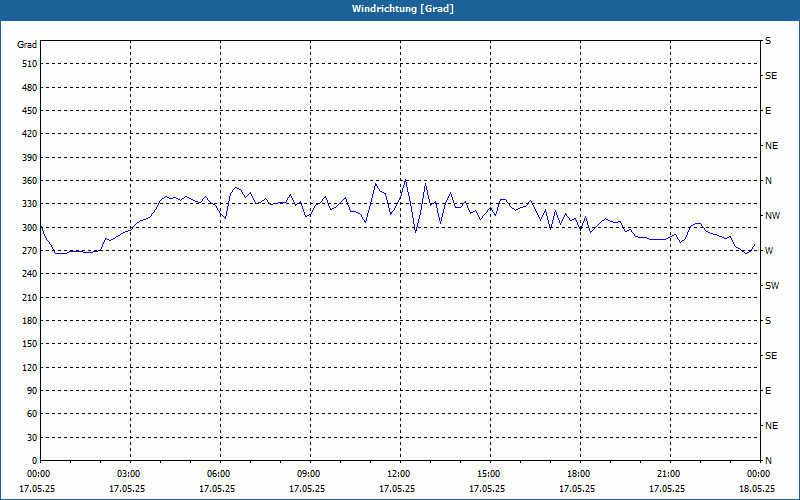Select the 450 y-axis value
The image size is (800, 500).
(x=30, y=111)
